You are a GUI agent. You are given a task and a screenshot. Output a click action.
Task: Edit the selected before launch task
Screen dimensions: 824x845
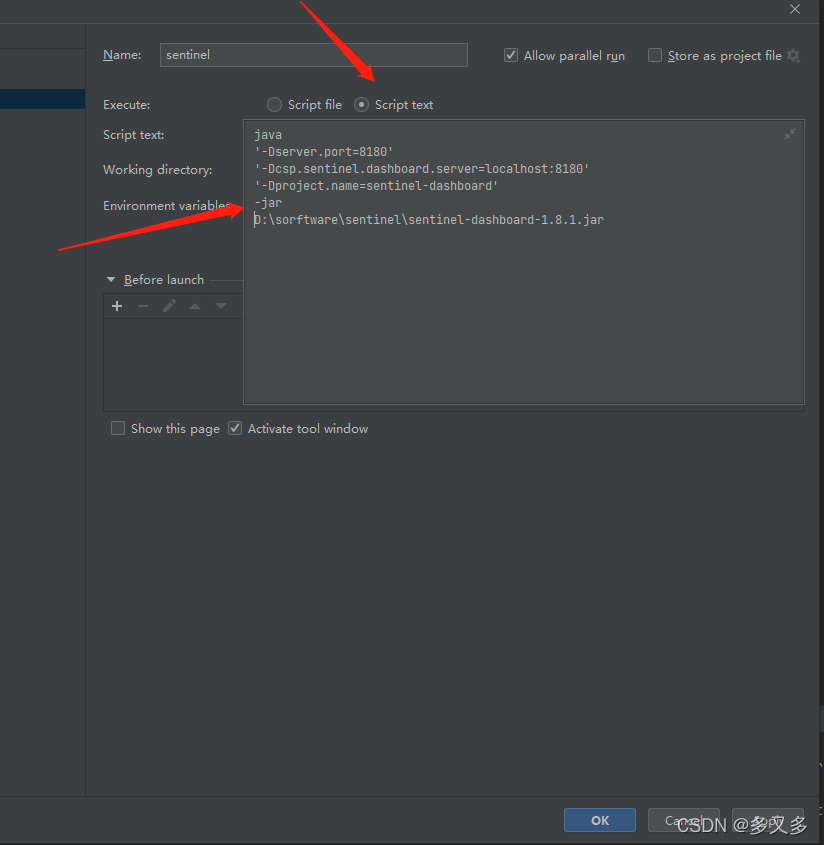pyautogui.click(x=169, y=306)
